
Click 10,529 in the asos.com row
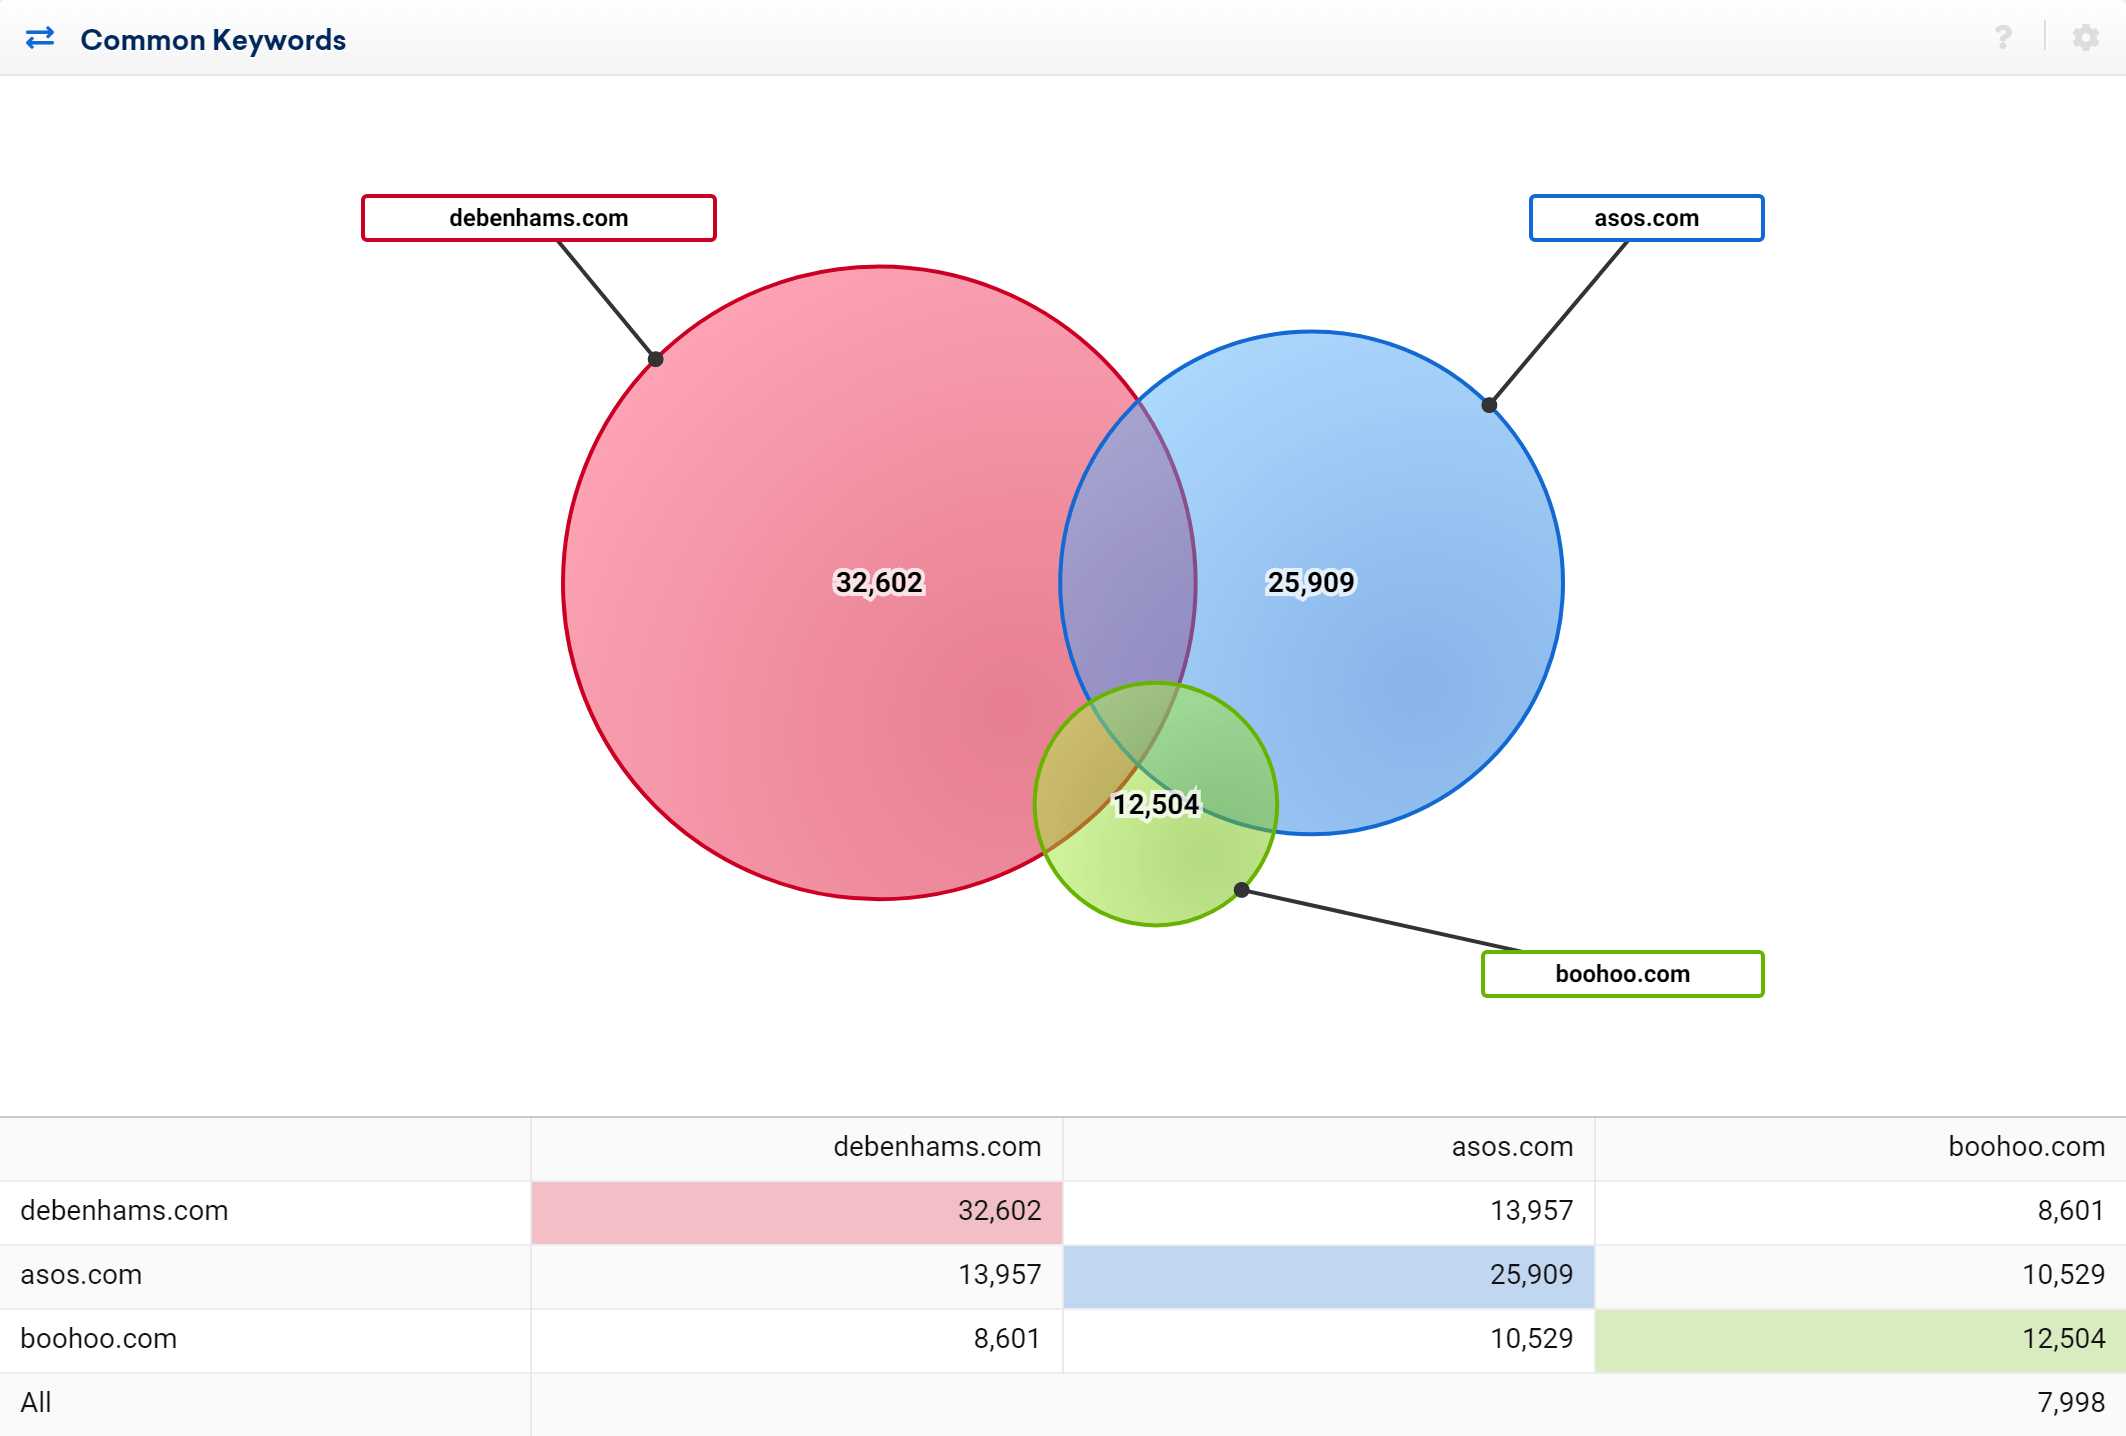point(2063,1274)
